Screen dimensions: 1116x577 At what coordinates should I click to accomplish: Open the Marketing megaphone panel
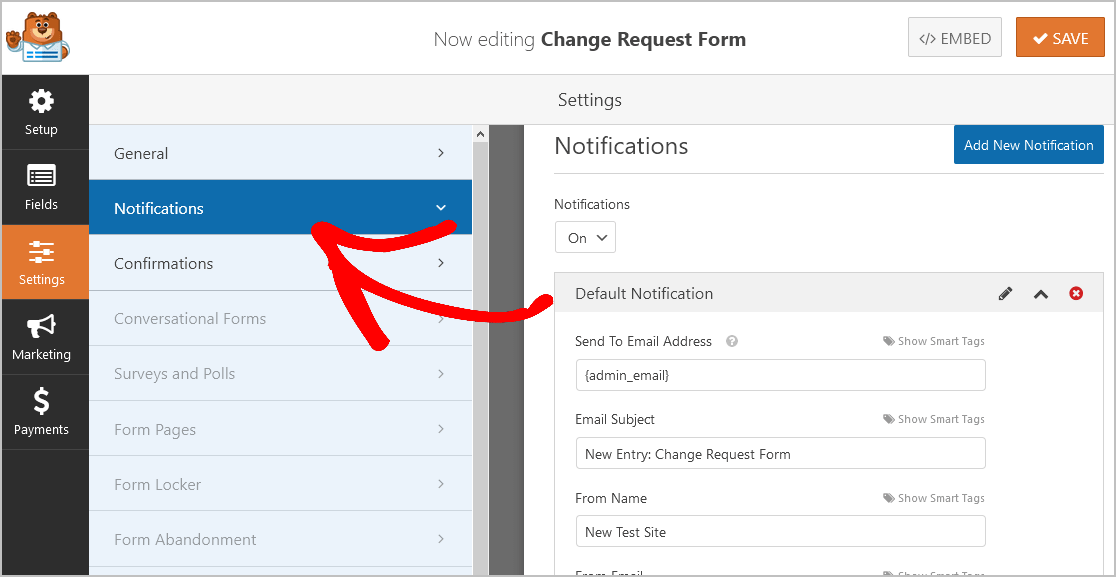click(x=41, y=337)
